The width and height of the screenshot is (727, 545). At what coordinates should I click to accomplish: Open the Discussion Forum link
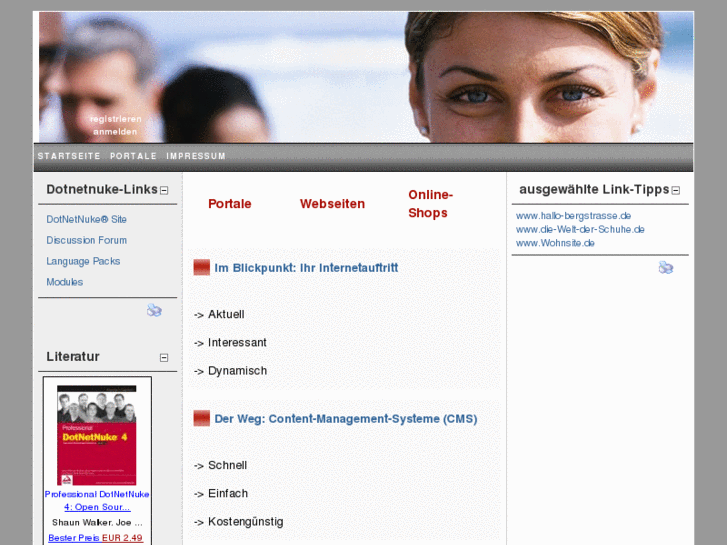(86, 240)
